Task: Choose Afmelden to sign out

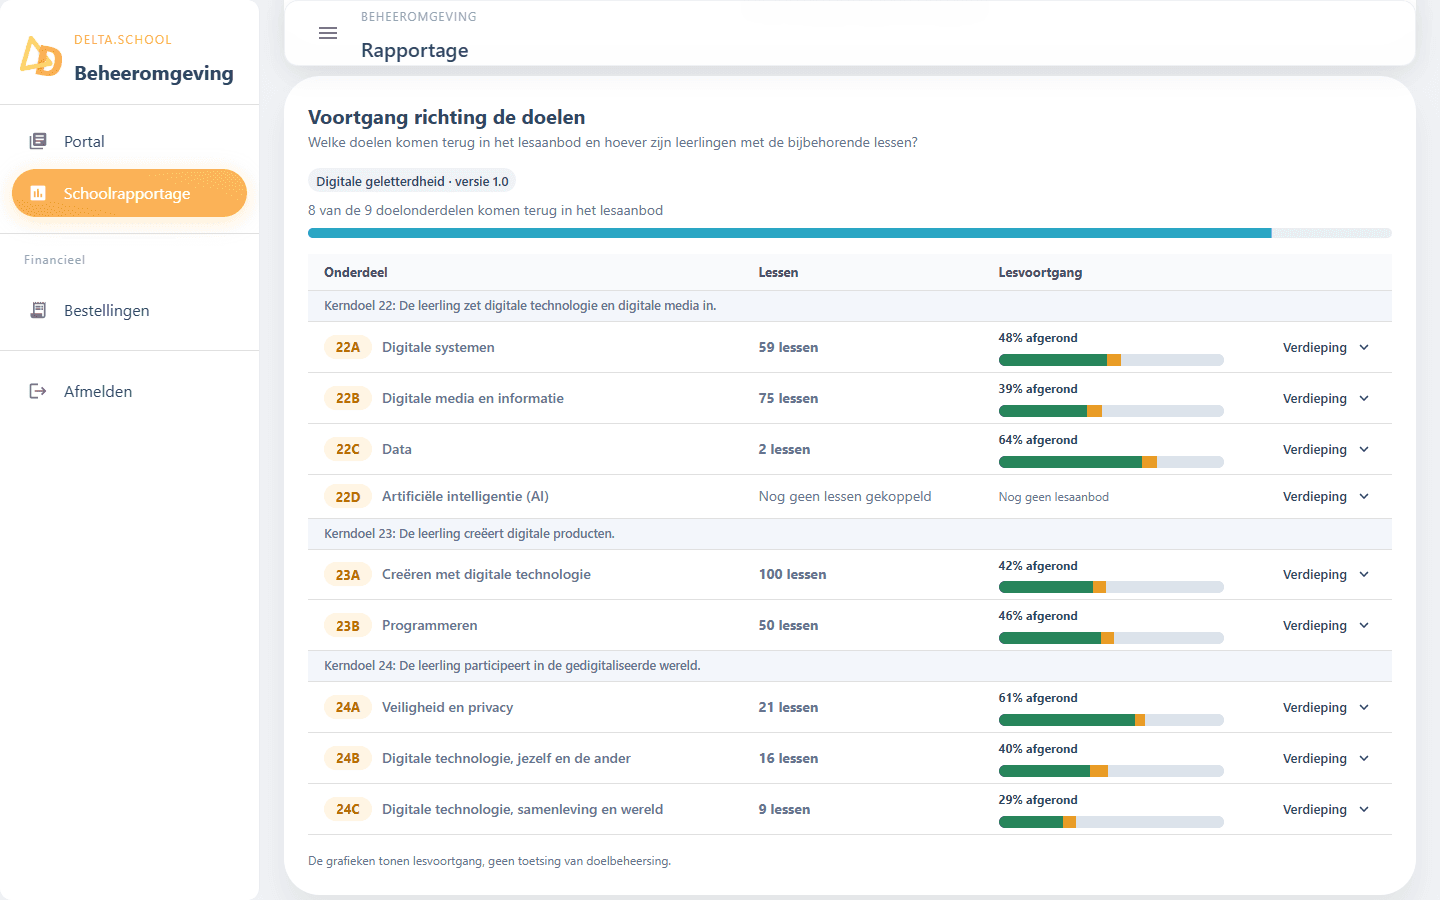Action: (x=129, y=391)
